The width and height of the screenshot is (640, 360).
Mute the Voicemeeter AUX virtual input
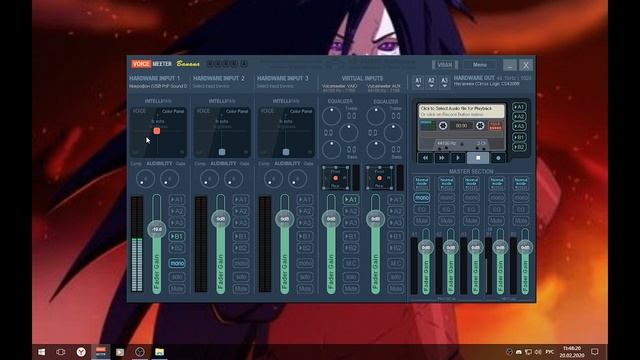point(395,289)
